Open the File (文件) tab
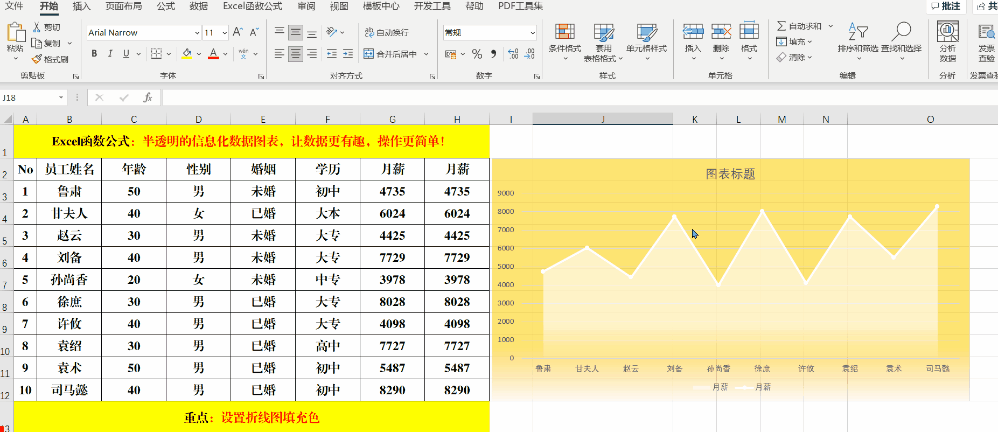The image size is (998, 432). coord(13,6)
